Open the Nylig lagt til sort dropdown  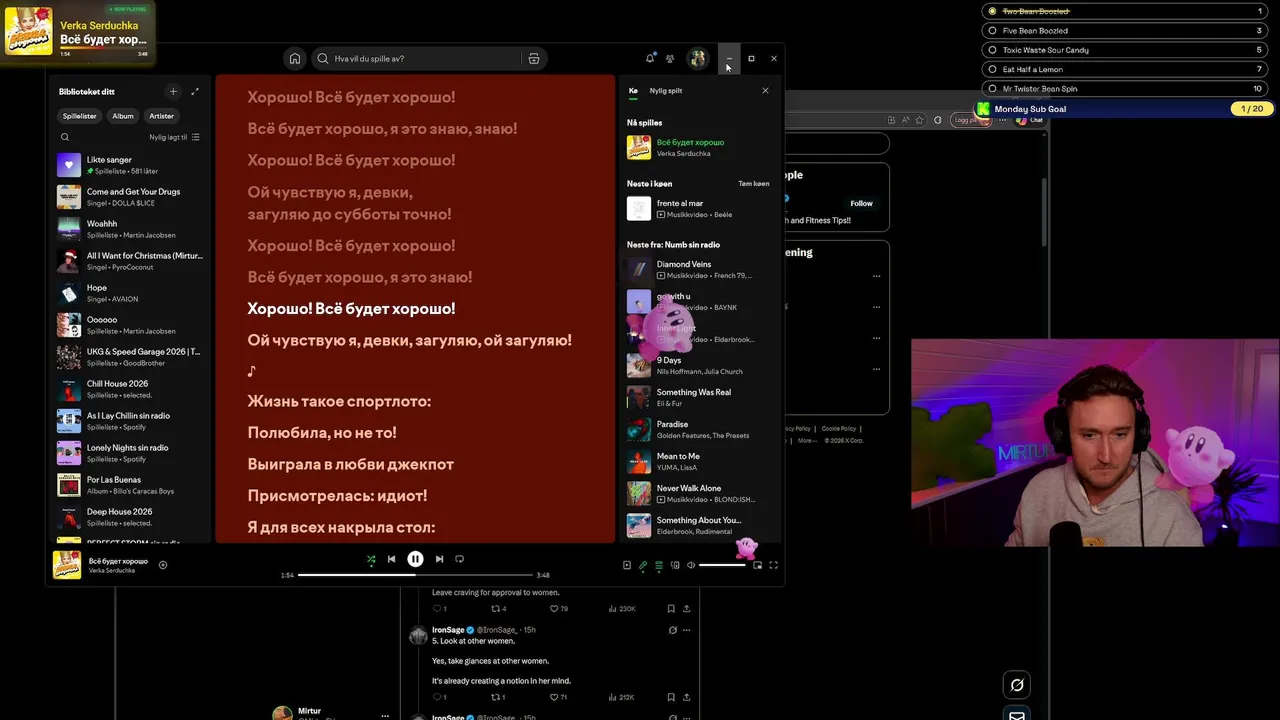[x=174, y=137]
